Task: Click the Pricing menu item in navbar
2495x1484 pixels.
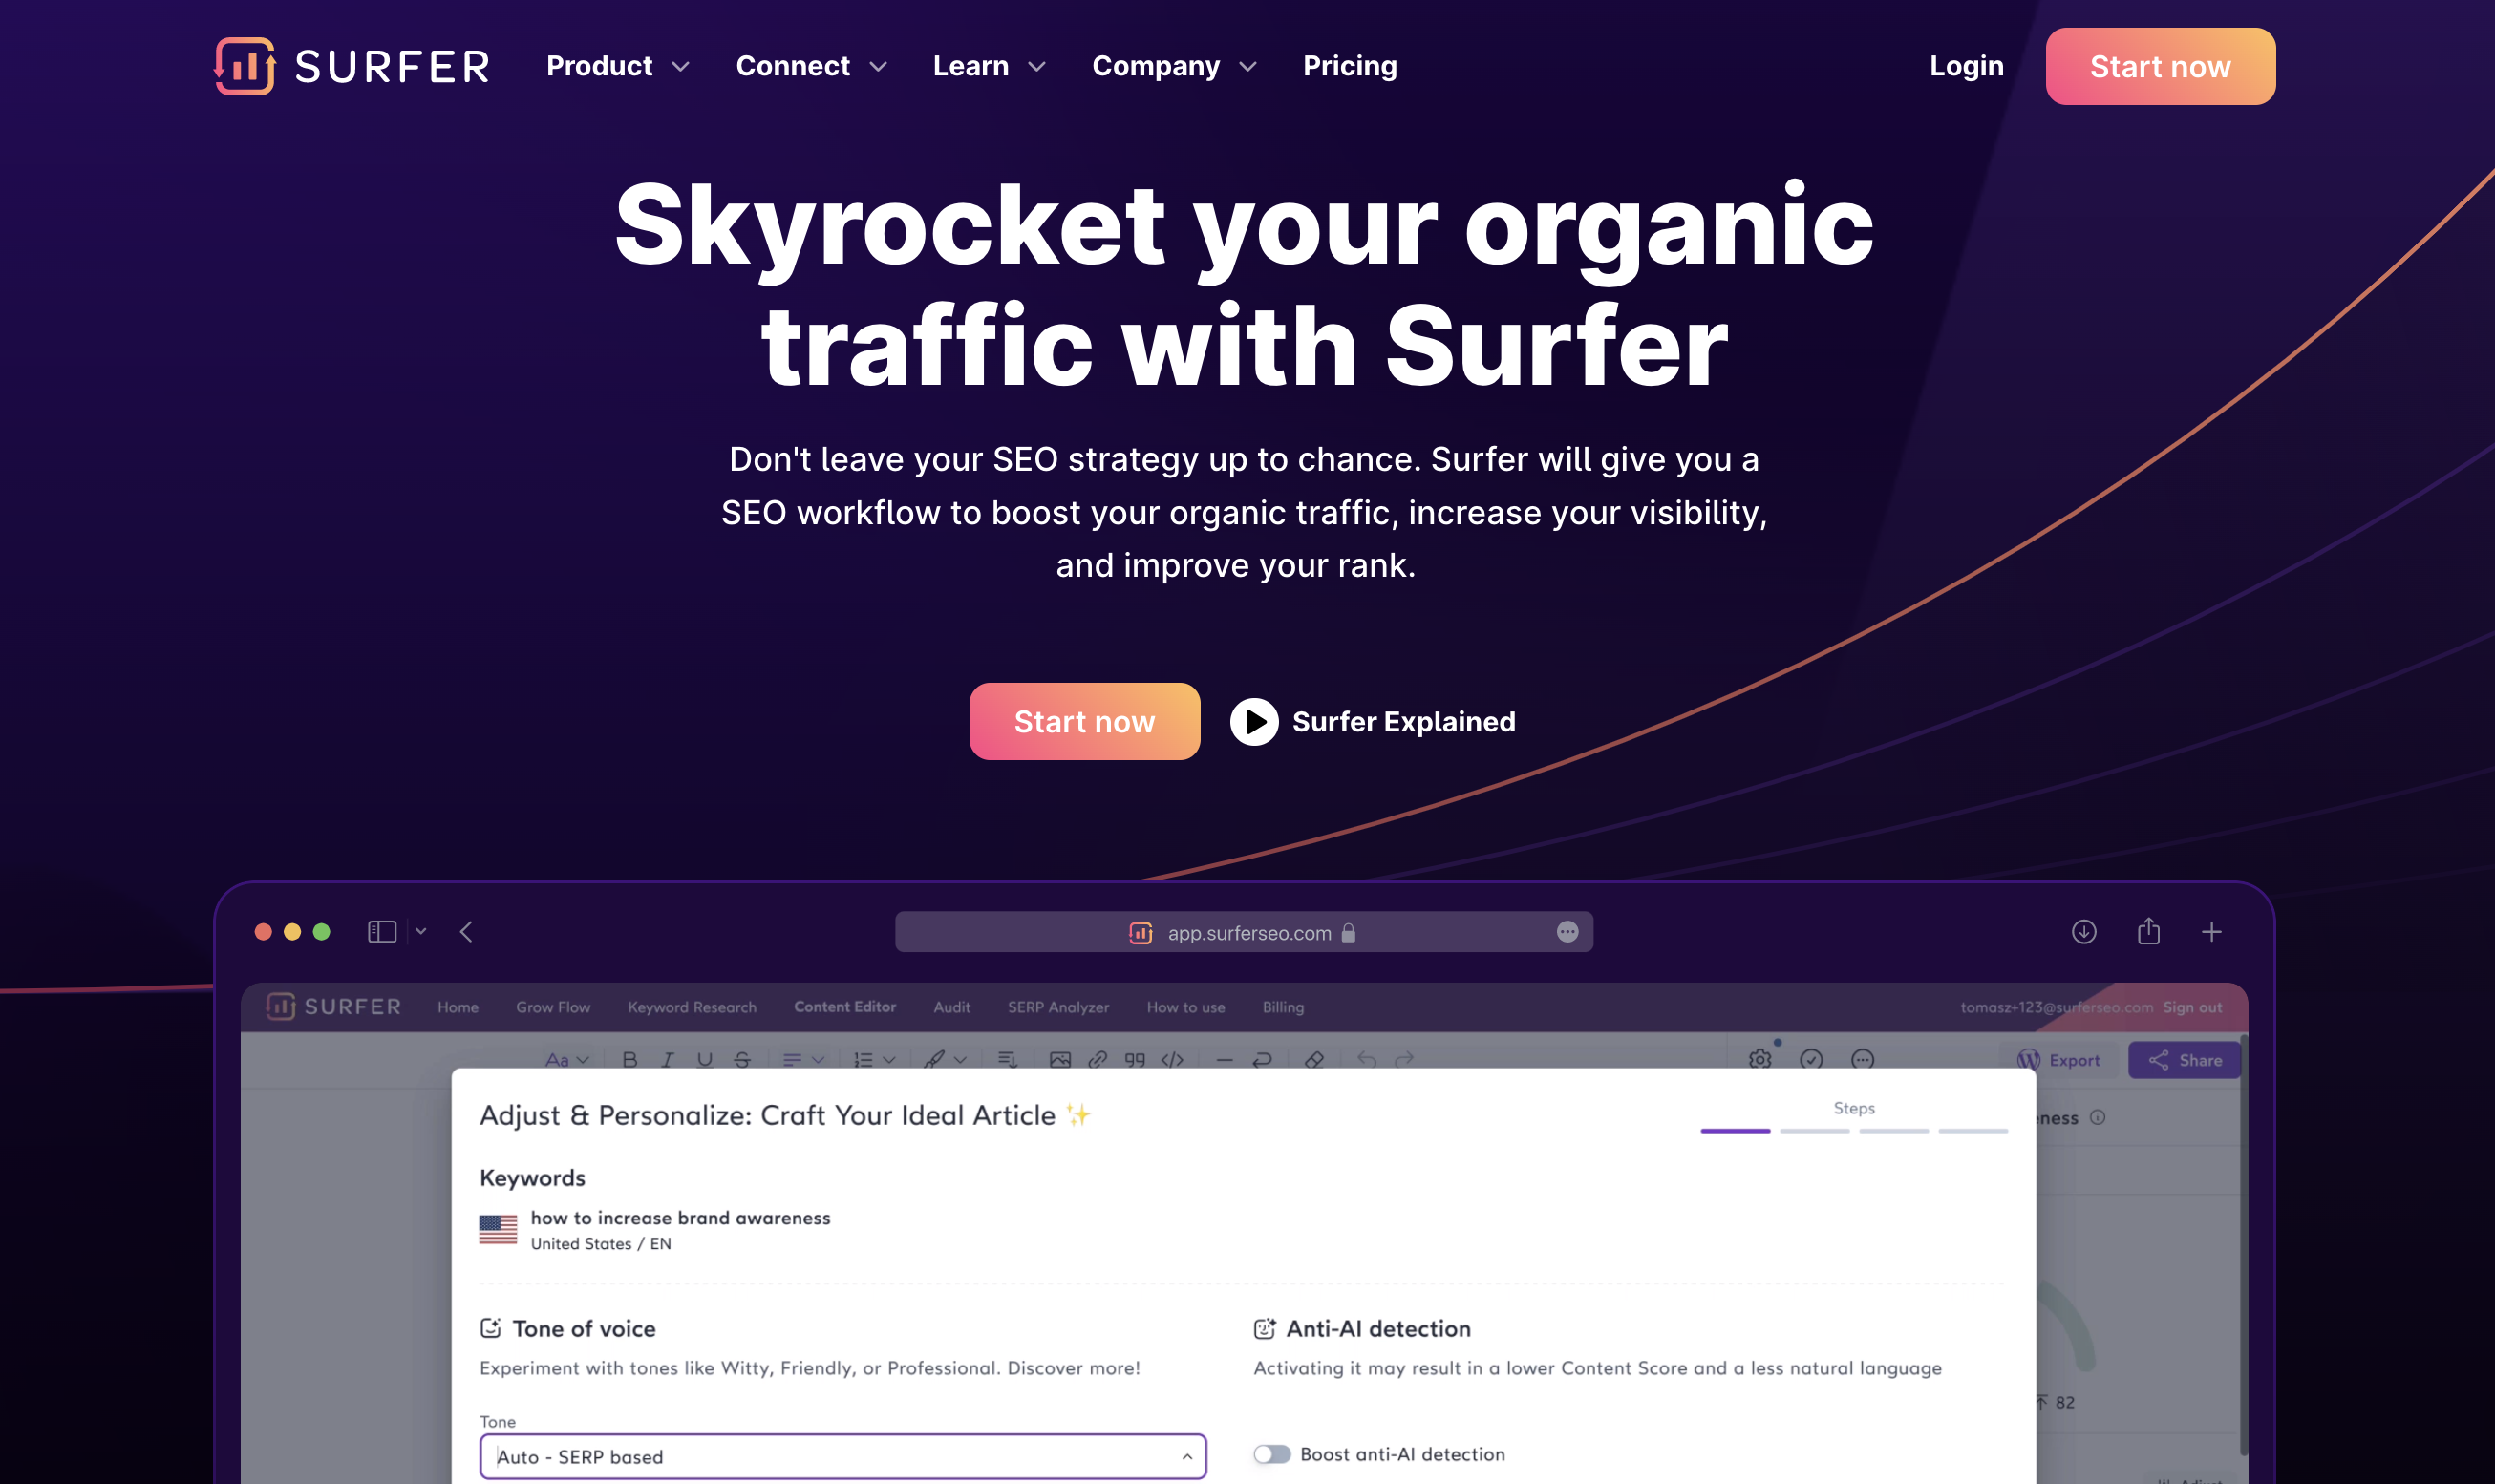Action: [1350, 65]
